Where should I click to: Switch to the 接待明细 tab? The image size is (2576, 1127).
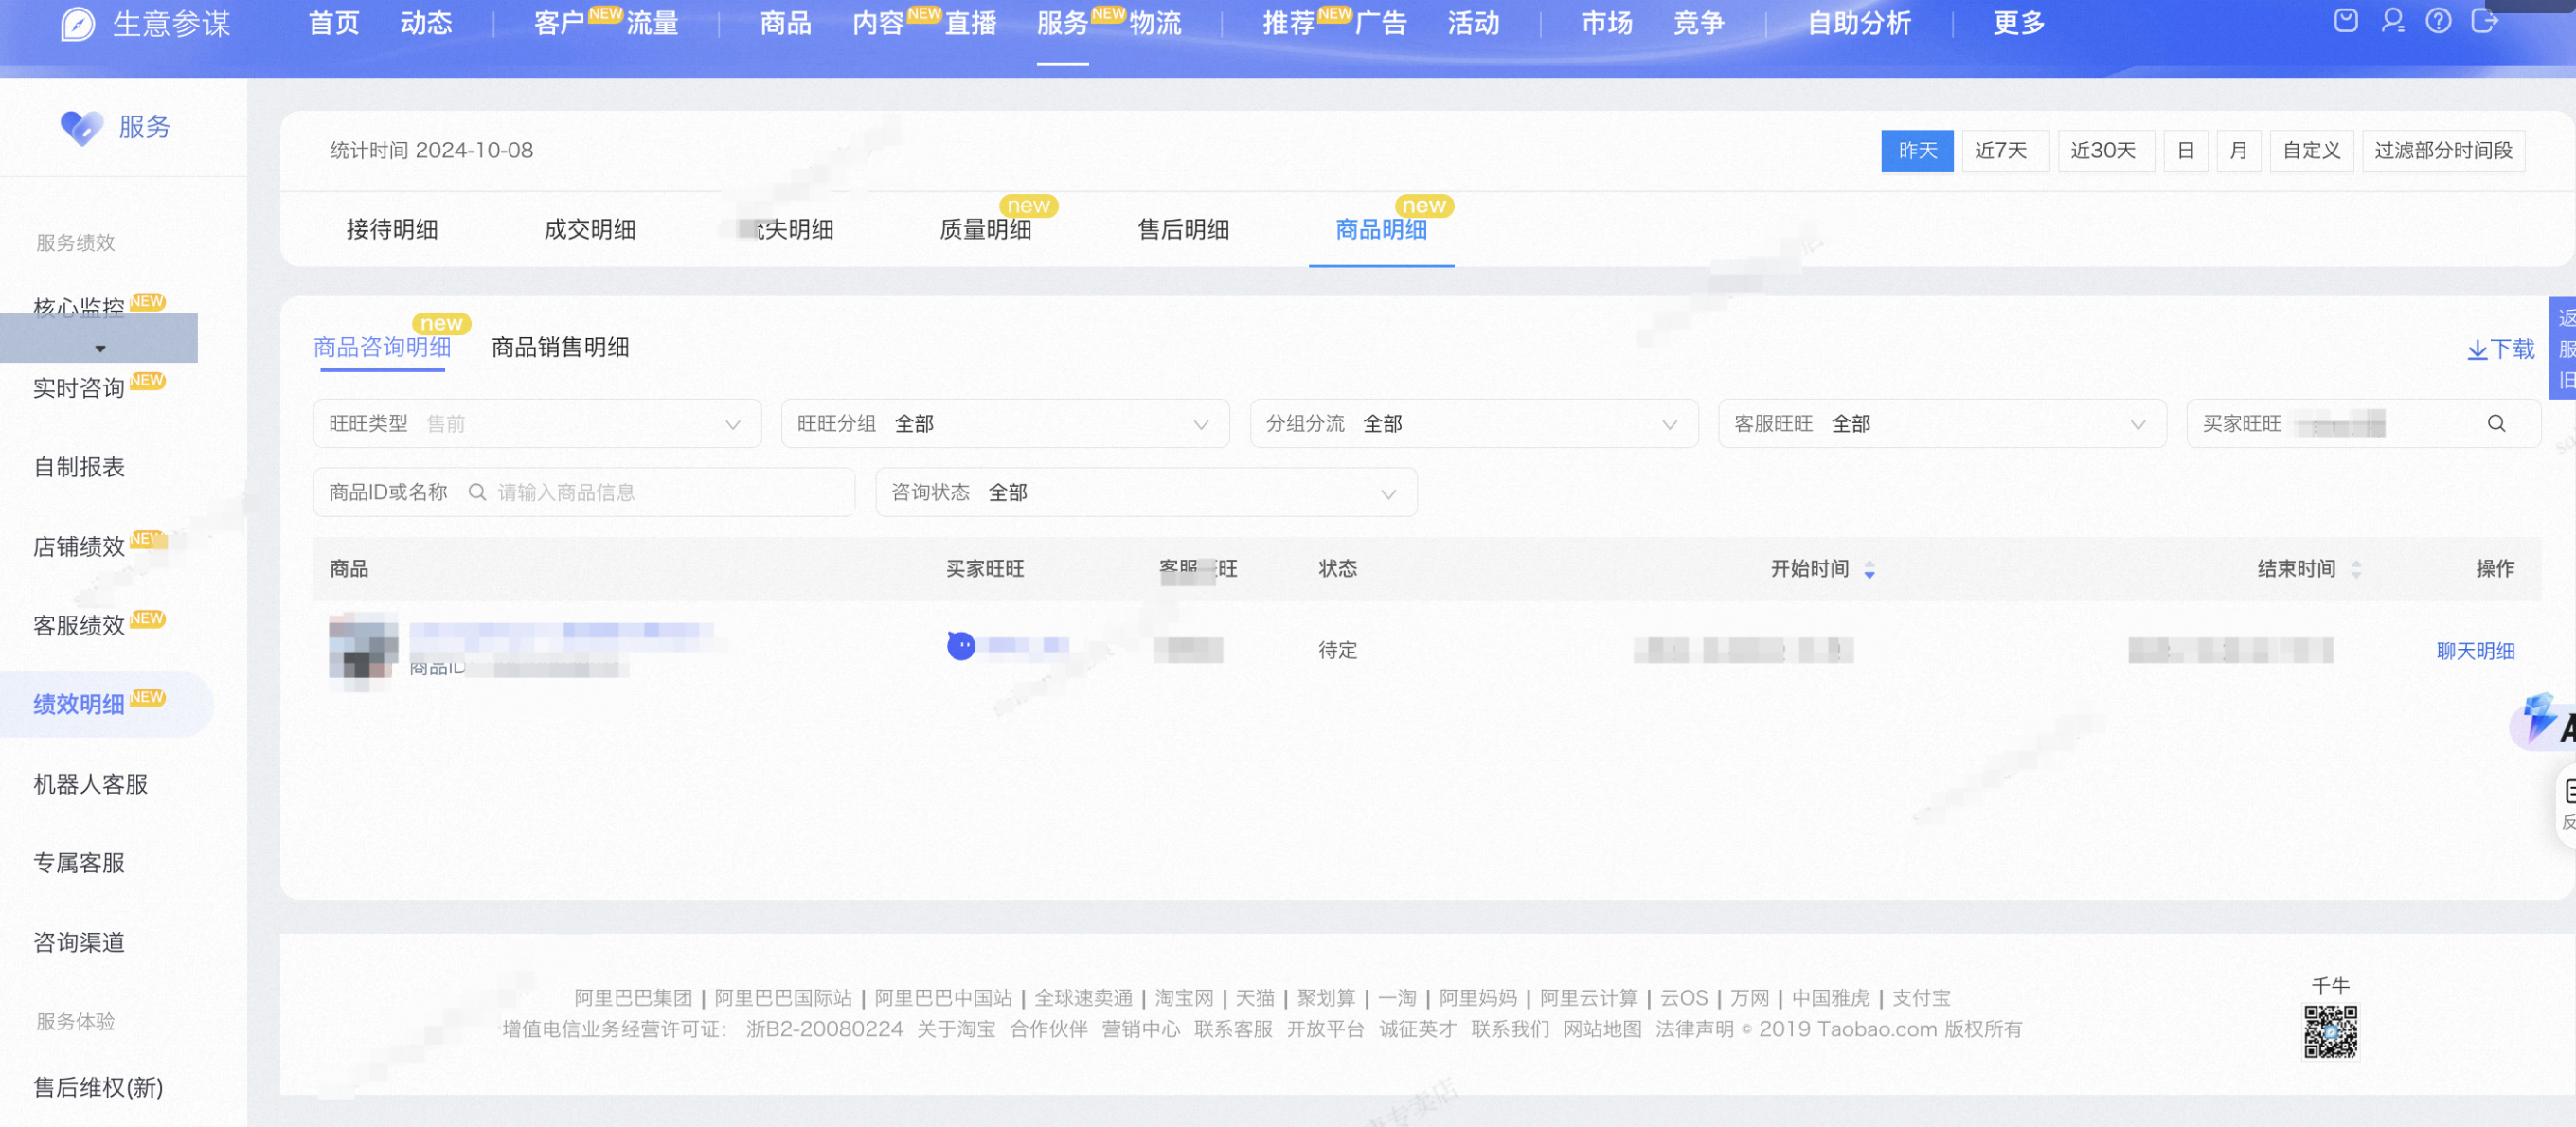(x=392, y=229)
